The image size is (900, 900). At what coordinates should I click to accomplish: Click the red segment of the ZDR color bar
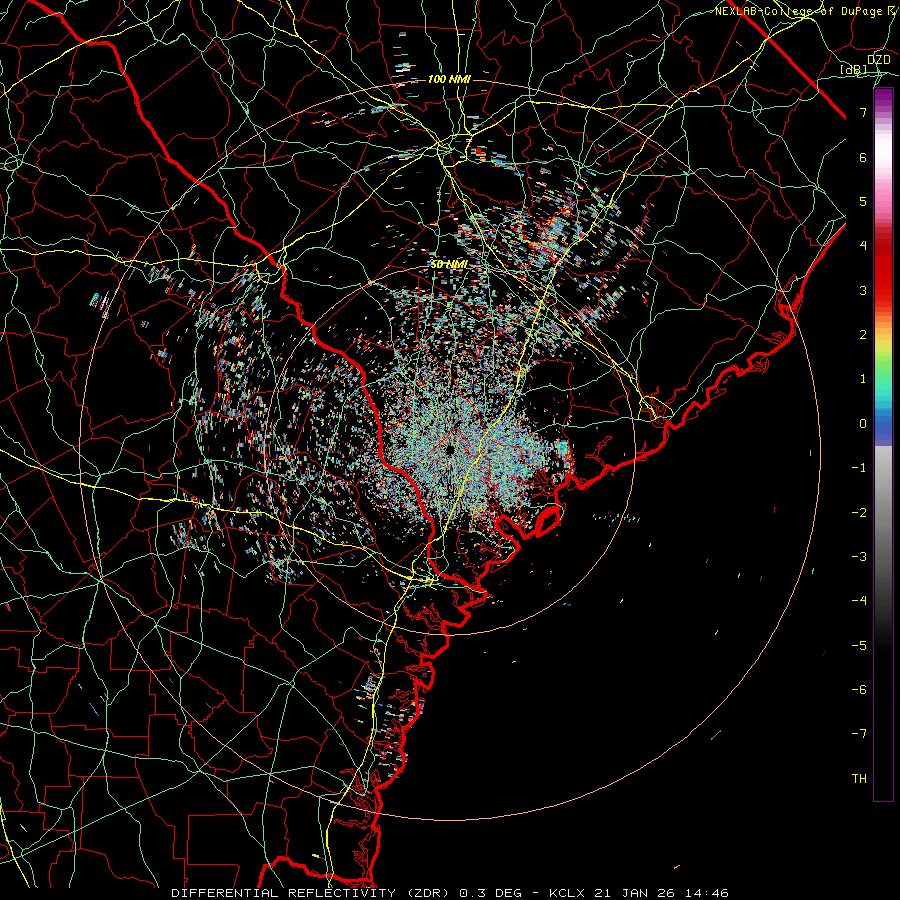tap(883, 270)
